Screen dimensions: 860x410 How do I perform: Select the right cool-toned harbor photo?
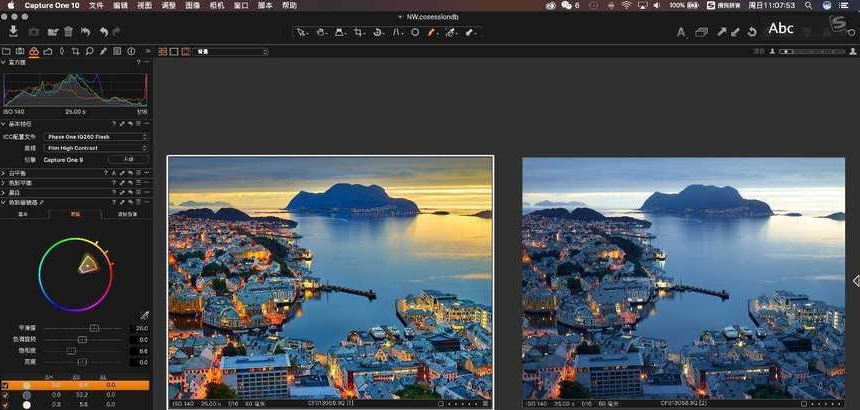pos(683,278)
